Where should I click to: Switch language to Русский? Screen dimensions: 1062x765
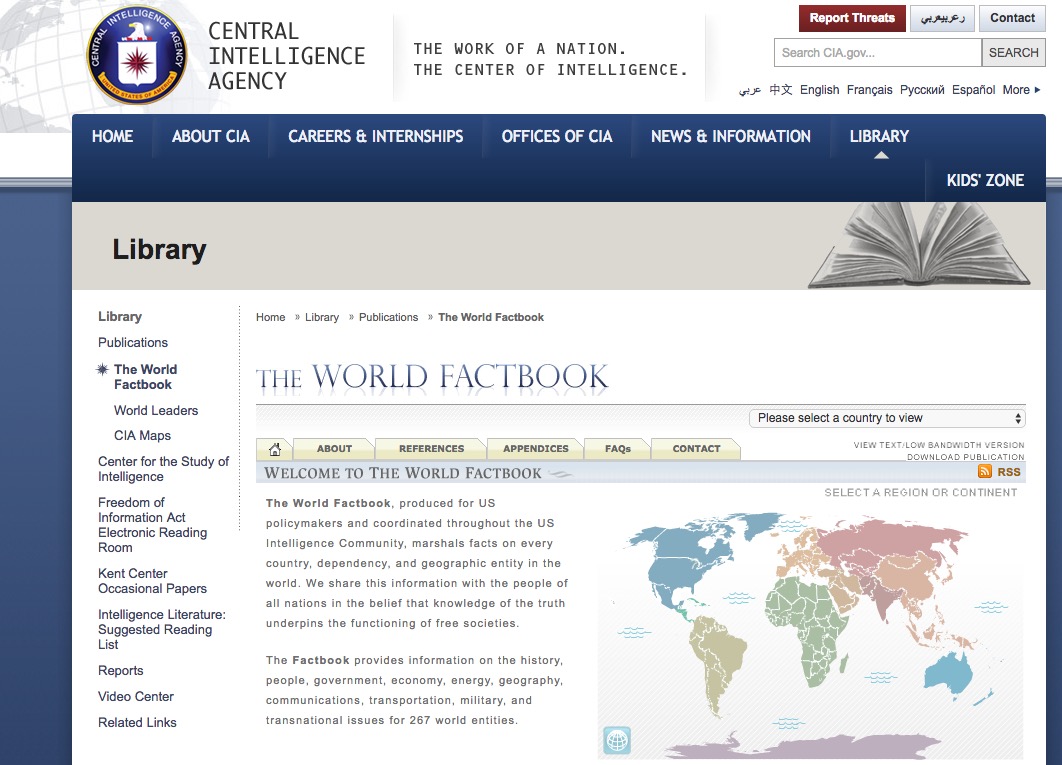tap(922, 89)
